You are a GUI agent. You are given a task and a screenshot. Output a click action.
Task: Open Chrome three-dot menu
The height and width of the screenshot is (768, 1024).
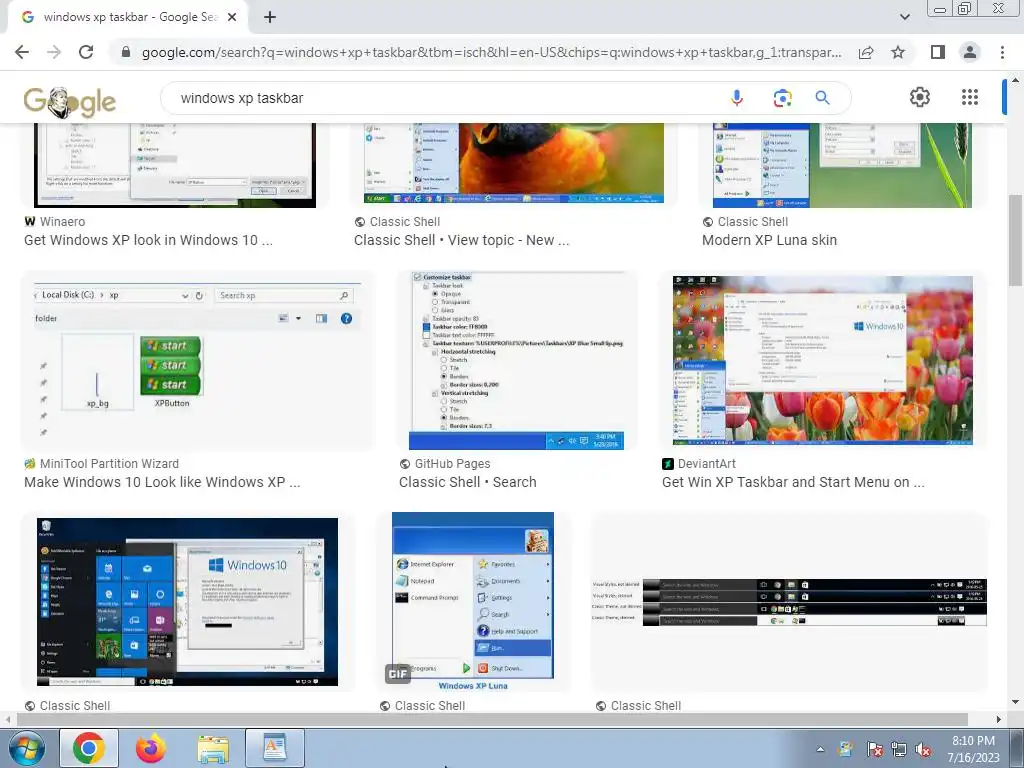click(x=1002, y=52)
